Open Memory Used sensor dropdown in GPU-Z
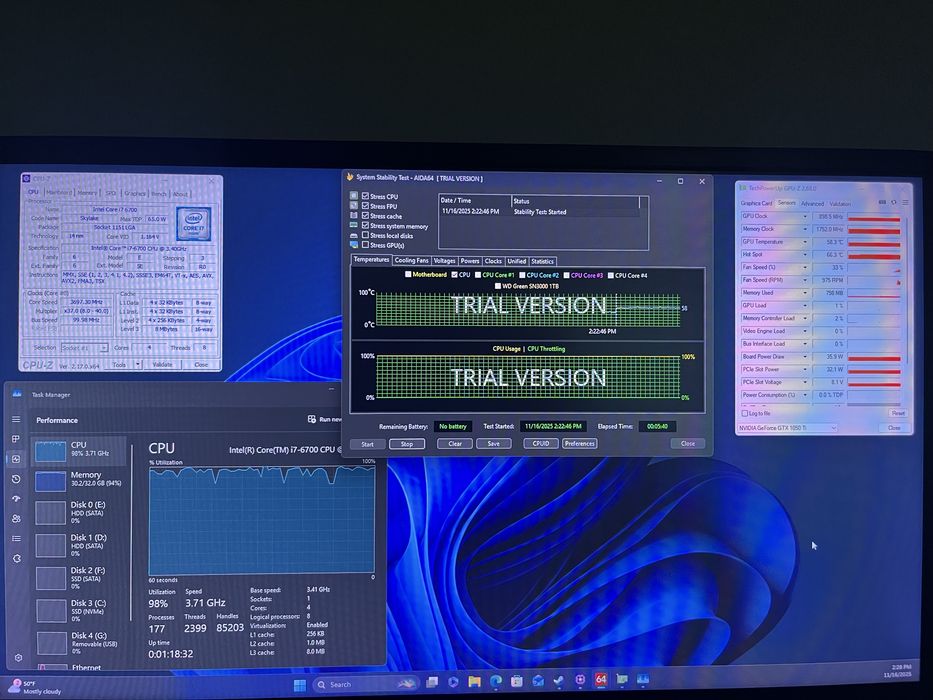This screenshot has width=933, height=700. pos(805,293)
